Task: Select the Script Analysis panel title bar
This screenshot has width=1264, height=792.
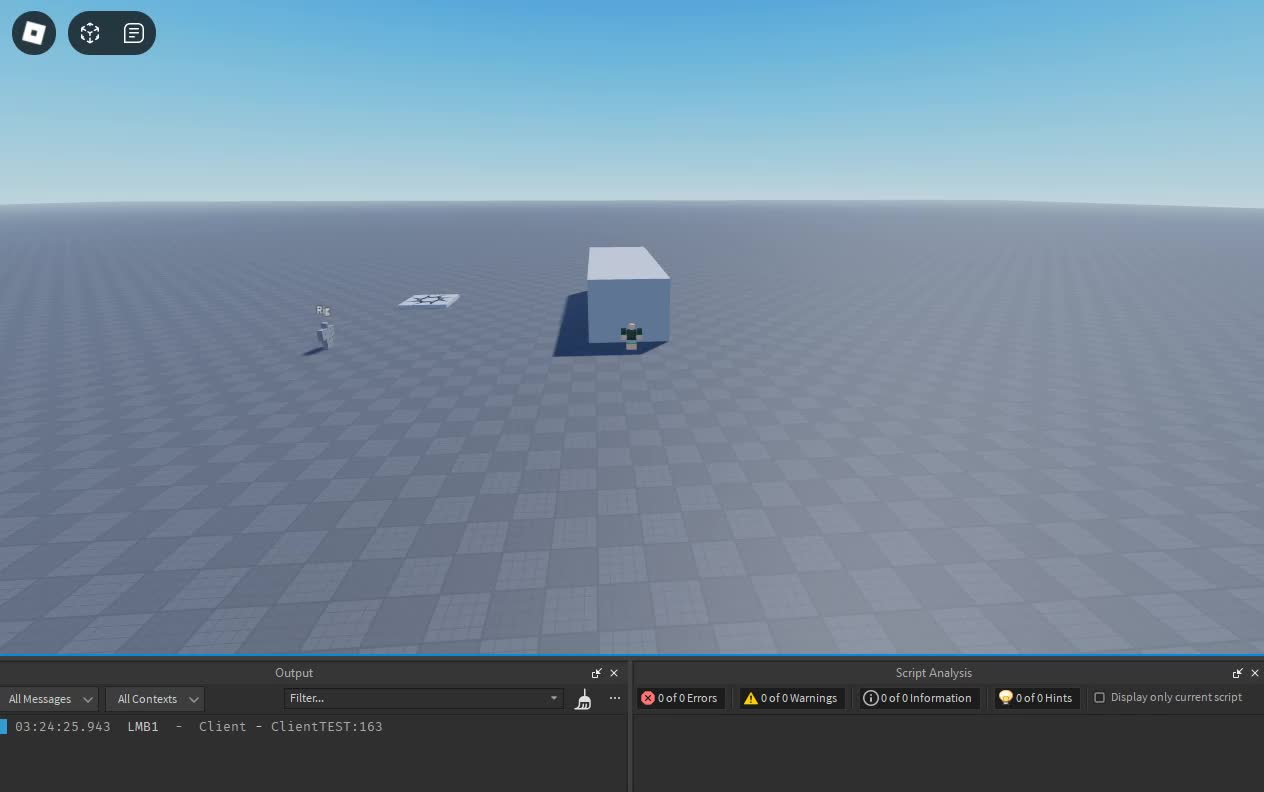Action: tap(933, 673)
